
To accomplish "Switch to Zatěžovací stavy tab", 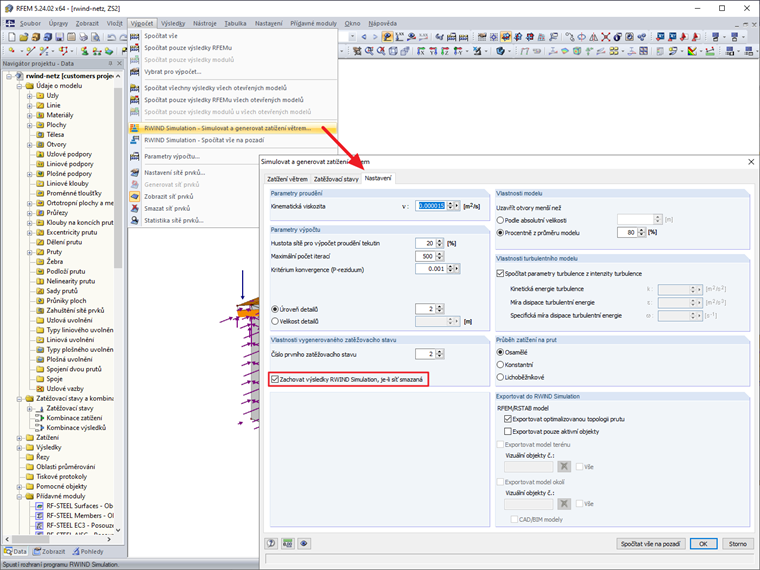I will [x=336, y=179].
